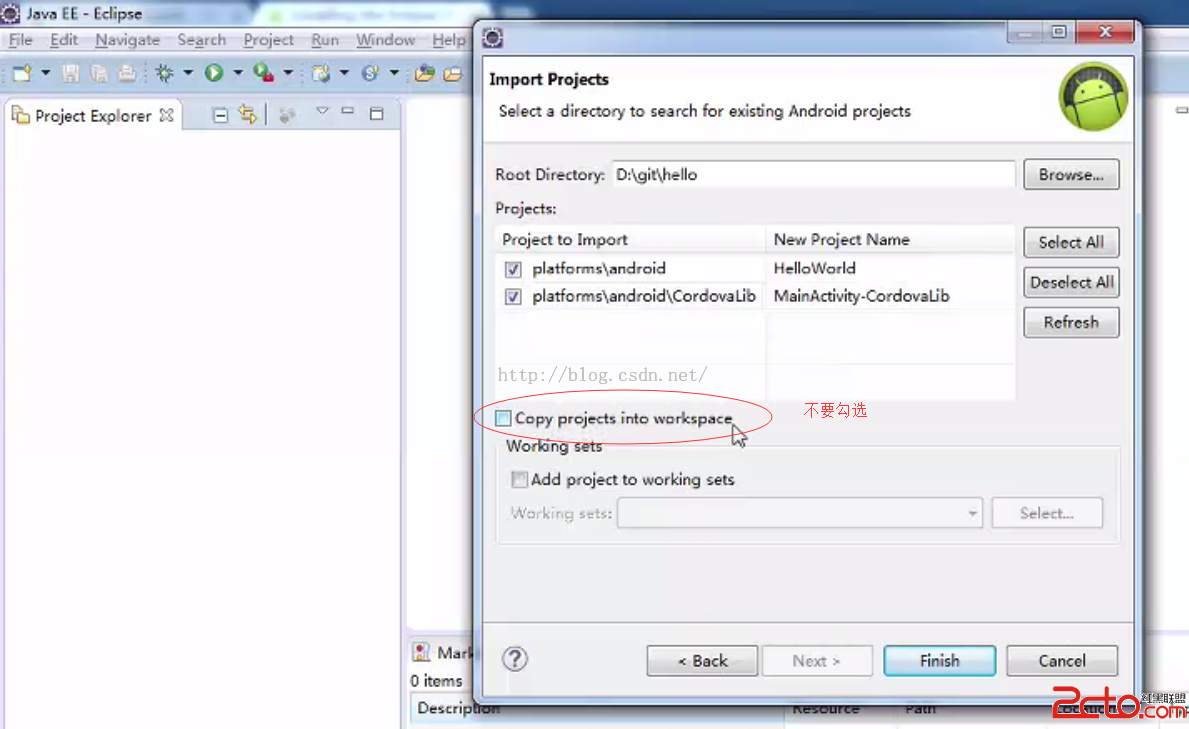Image resolution: width=1189 pixels, height=729 pixels.
Task: Close the Import Projects dialog window
Action: coord(1105,32)
